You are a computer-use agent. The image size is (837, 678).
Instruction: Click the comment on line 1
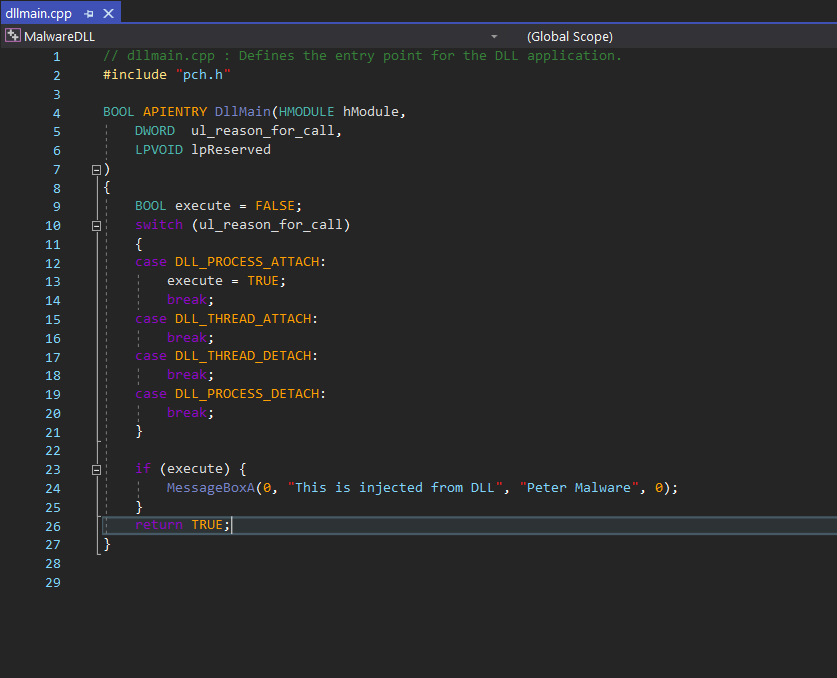pos(362,56)
